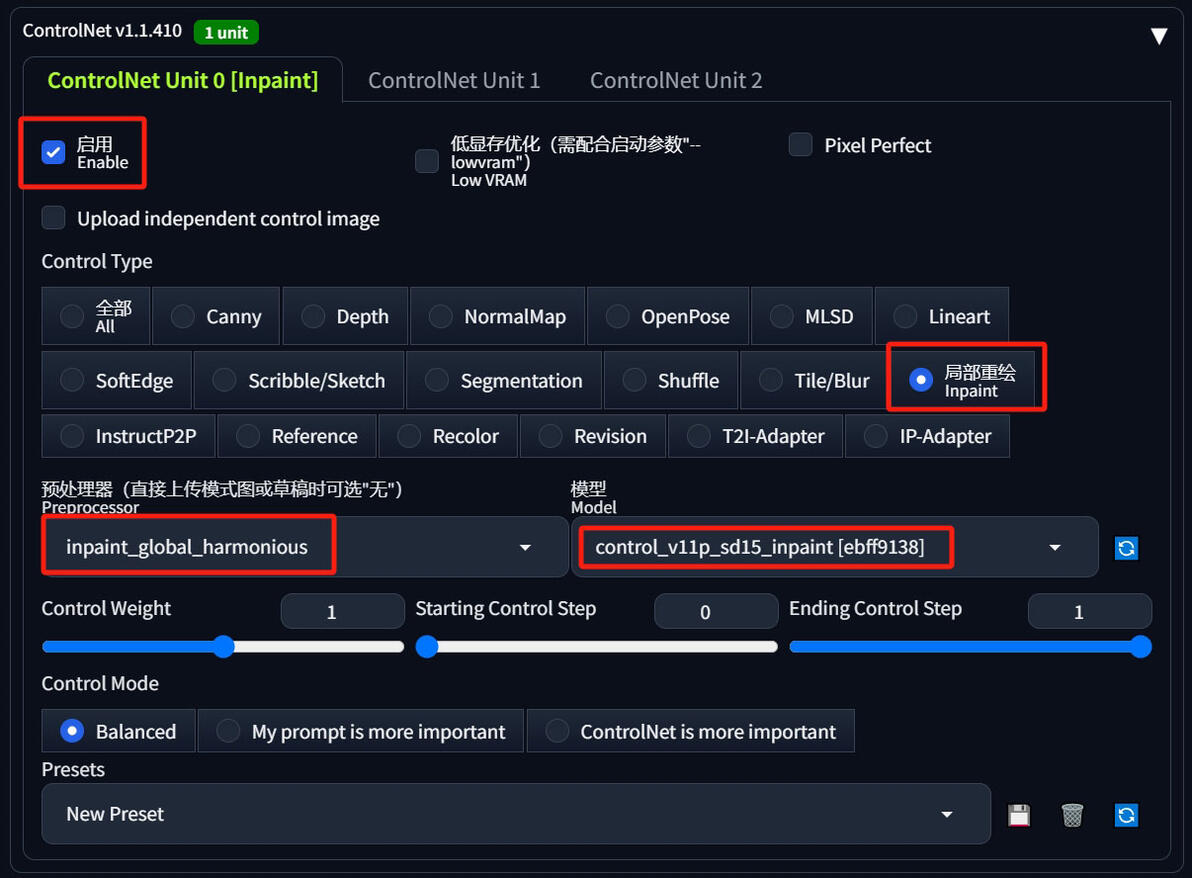Switch to ControlNet Unit 1 tab
Image resolution: width=1192 pixels, height=878 pixels.
click(x=454, y=80)
